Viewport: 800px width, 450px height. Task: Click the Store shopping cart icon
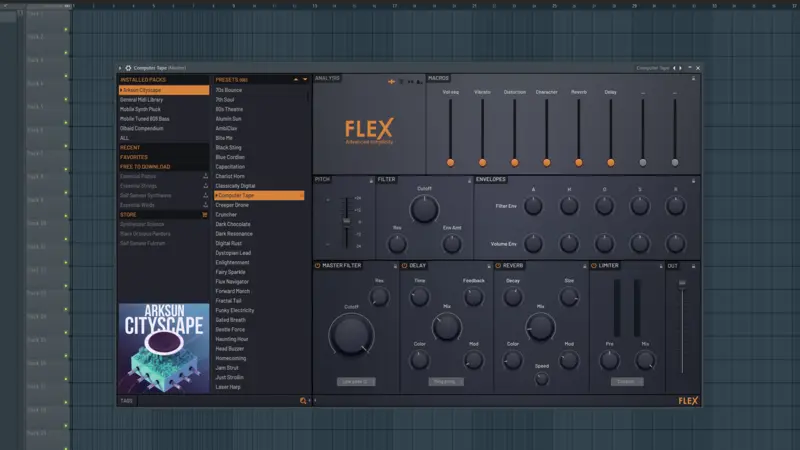click(x=205, y=215)
